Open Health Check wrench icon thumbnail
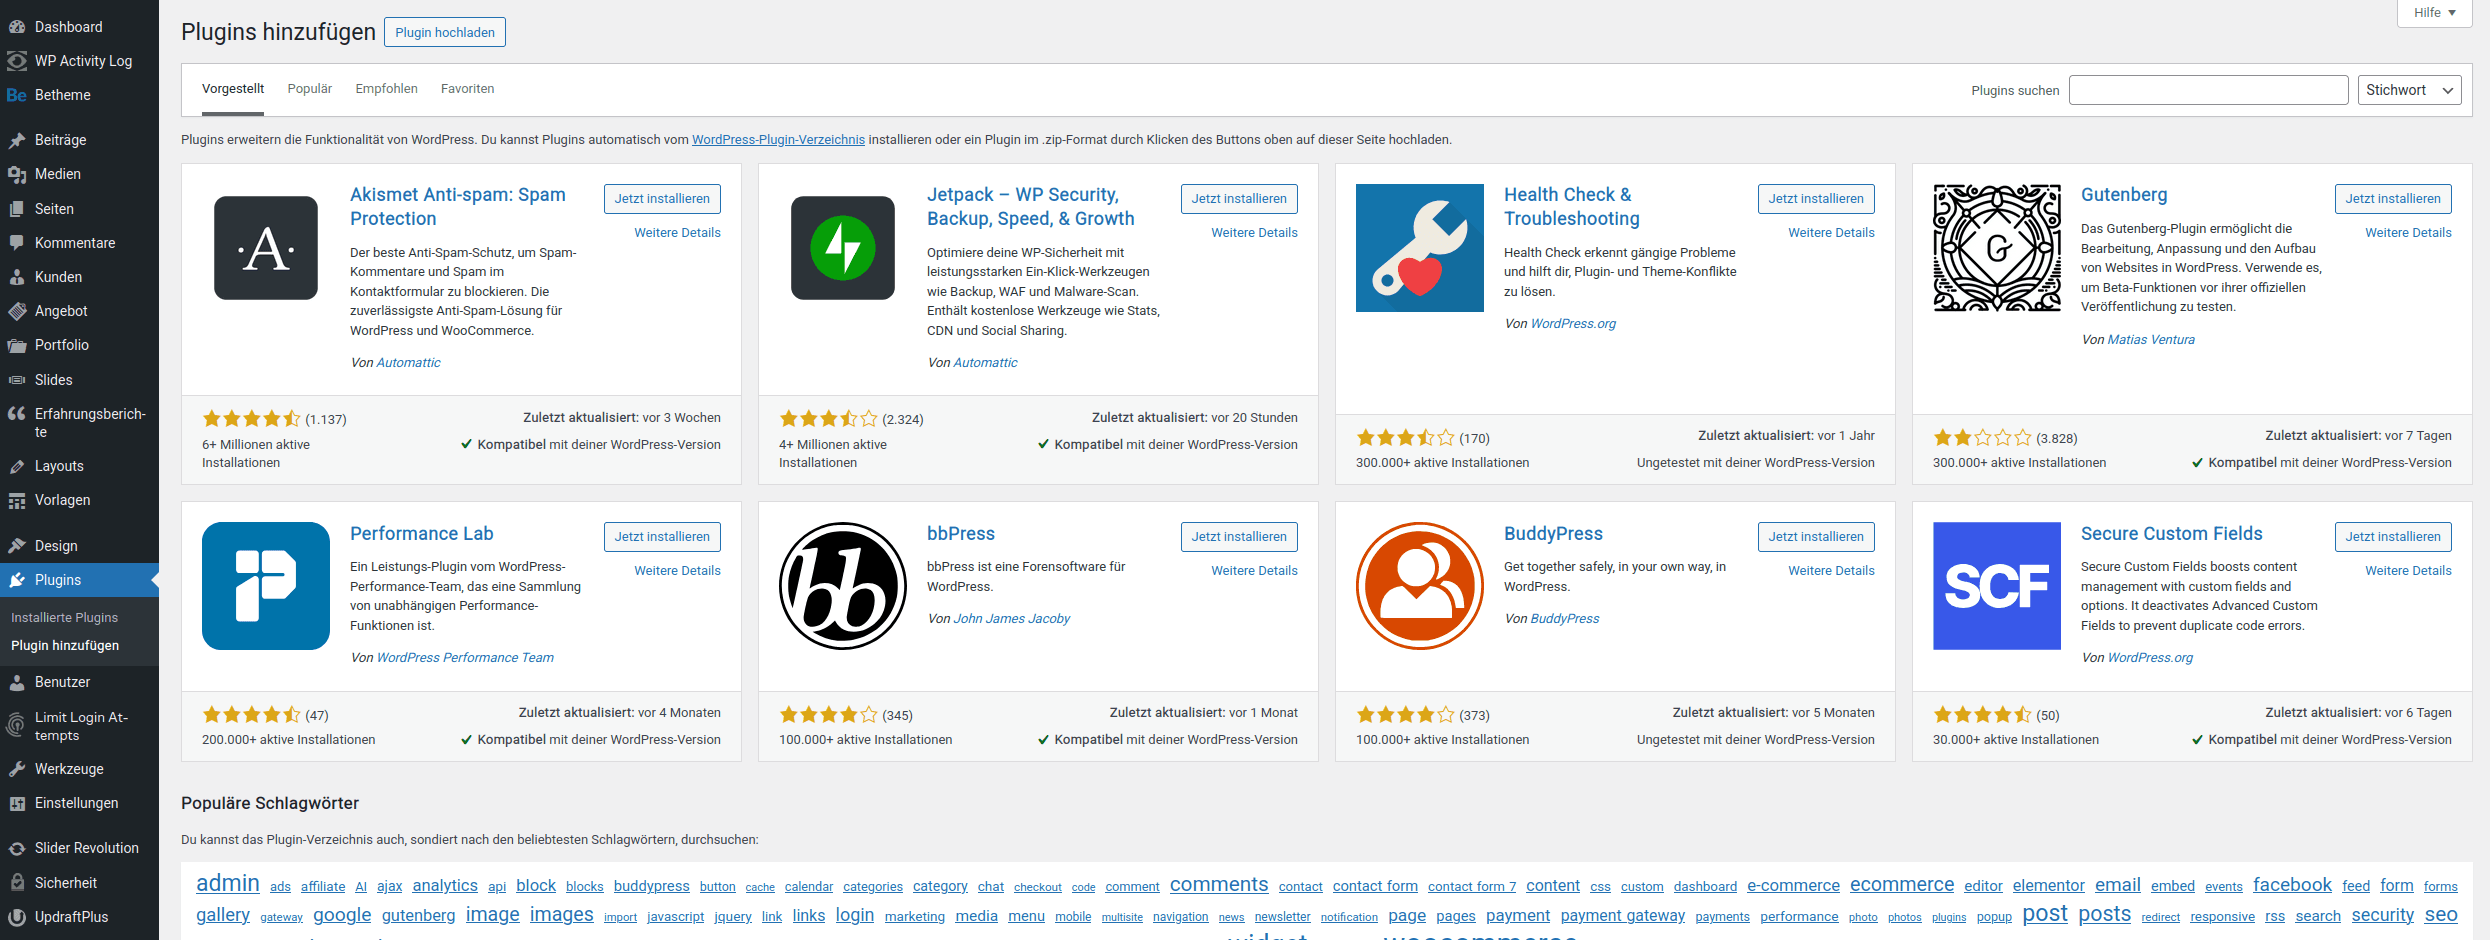Viewport: 2490px width, 940px height. [1419, 248]
